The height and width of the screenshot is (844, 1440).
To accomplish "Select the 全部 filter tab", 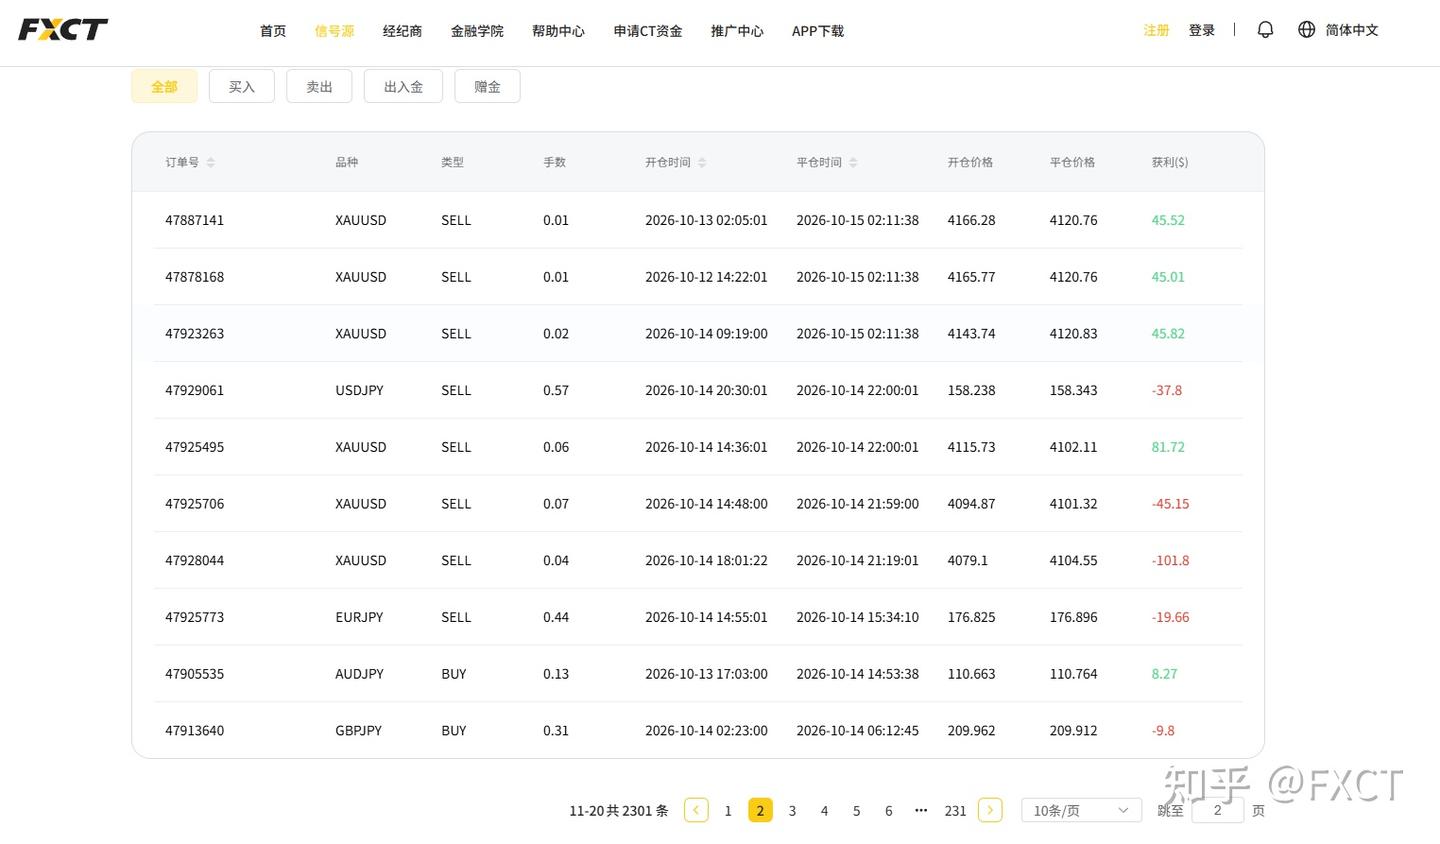I will [x=164, y=87].
